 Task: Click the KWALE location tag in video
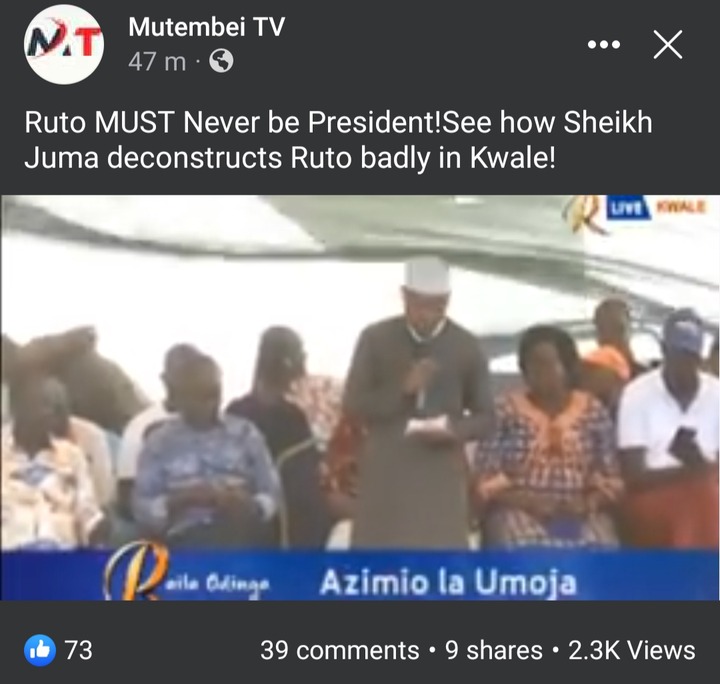[x=681, y=207]
